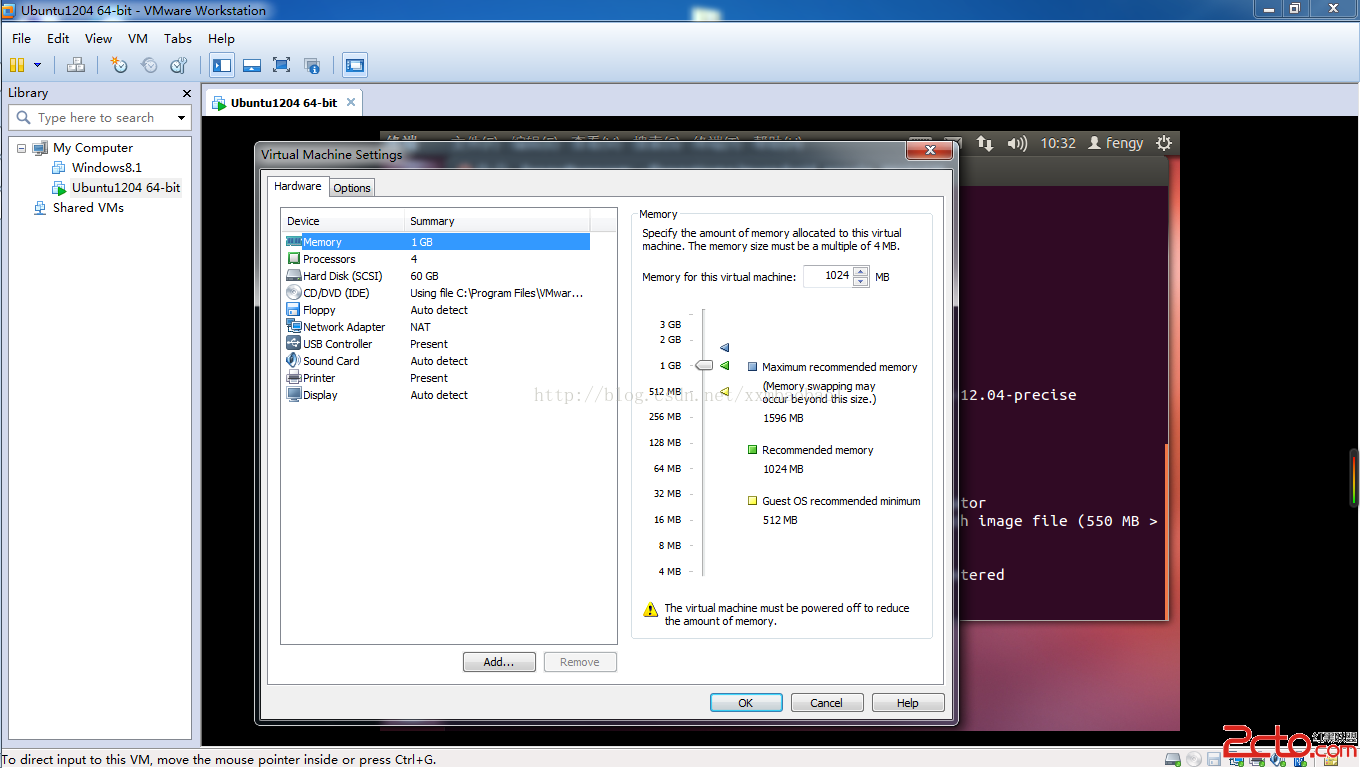Revert the VM to its snapshot
This screenshot has width=1360, height=768.
pyautogui.click(x=149, y=65)
